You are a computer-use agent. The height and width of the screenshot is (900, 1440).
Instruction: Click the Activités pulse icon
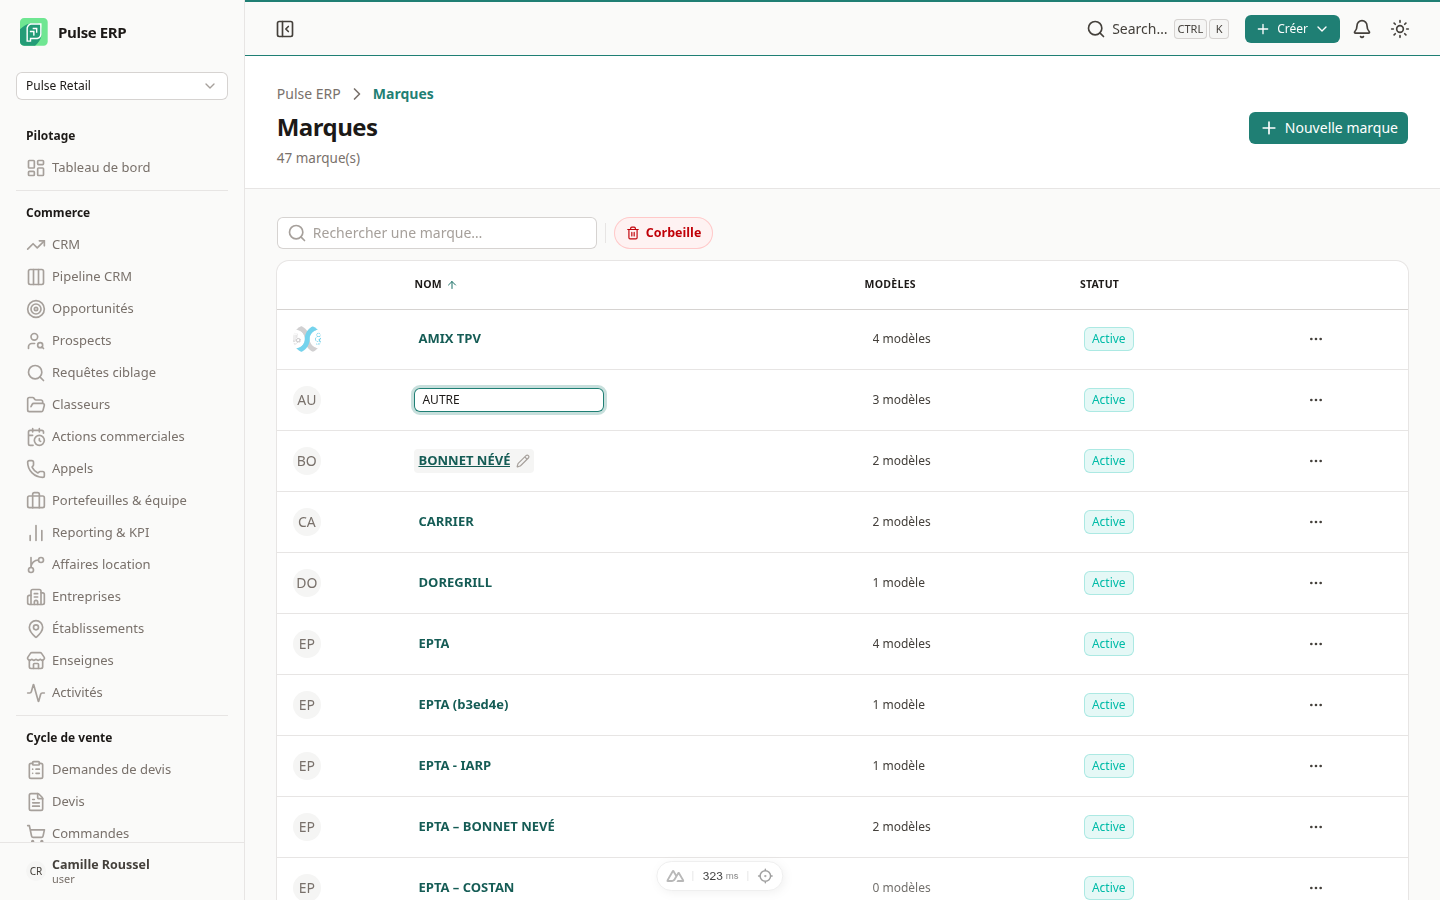coord(36,693)
